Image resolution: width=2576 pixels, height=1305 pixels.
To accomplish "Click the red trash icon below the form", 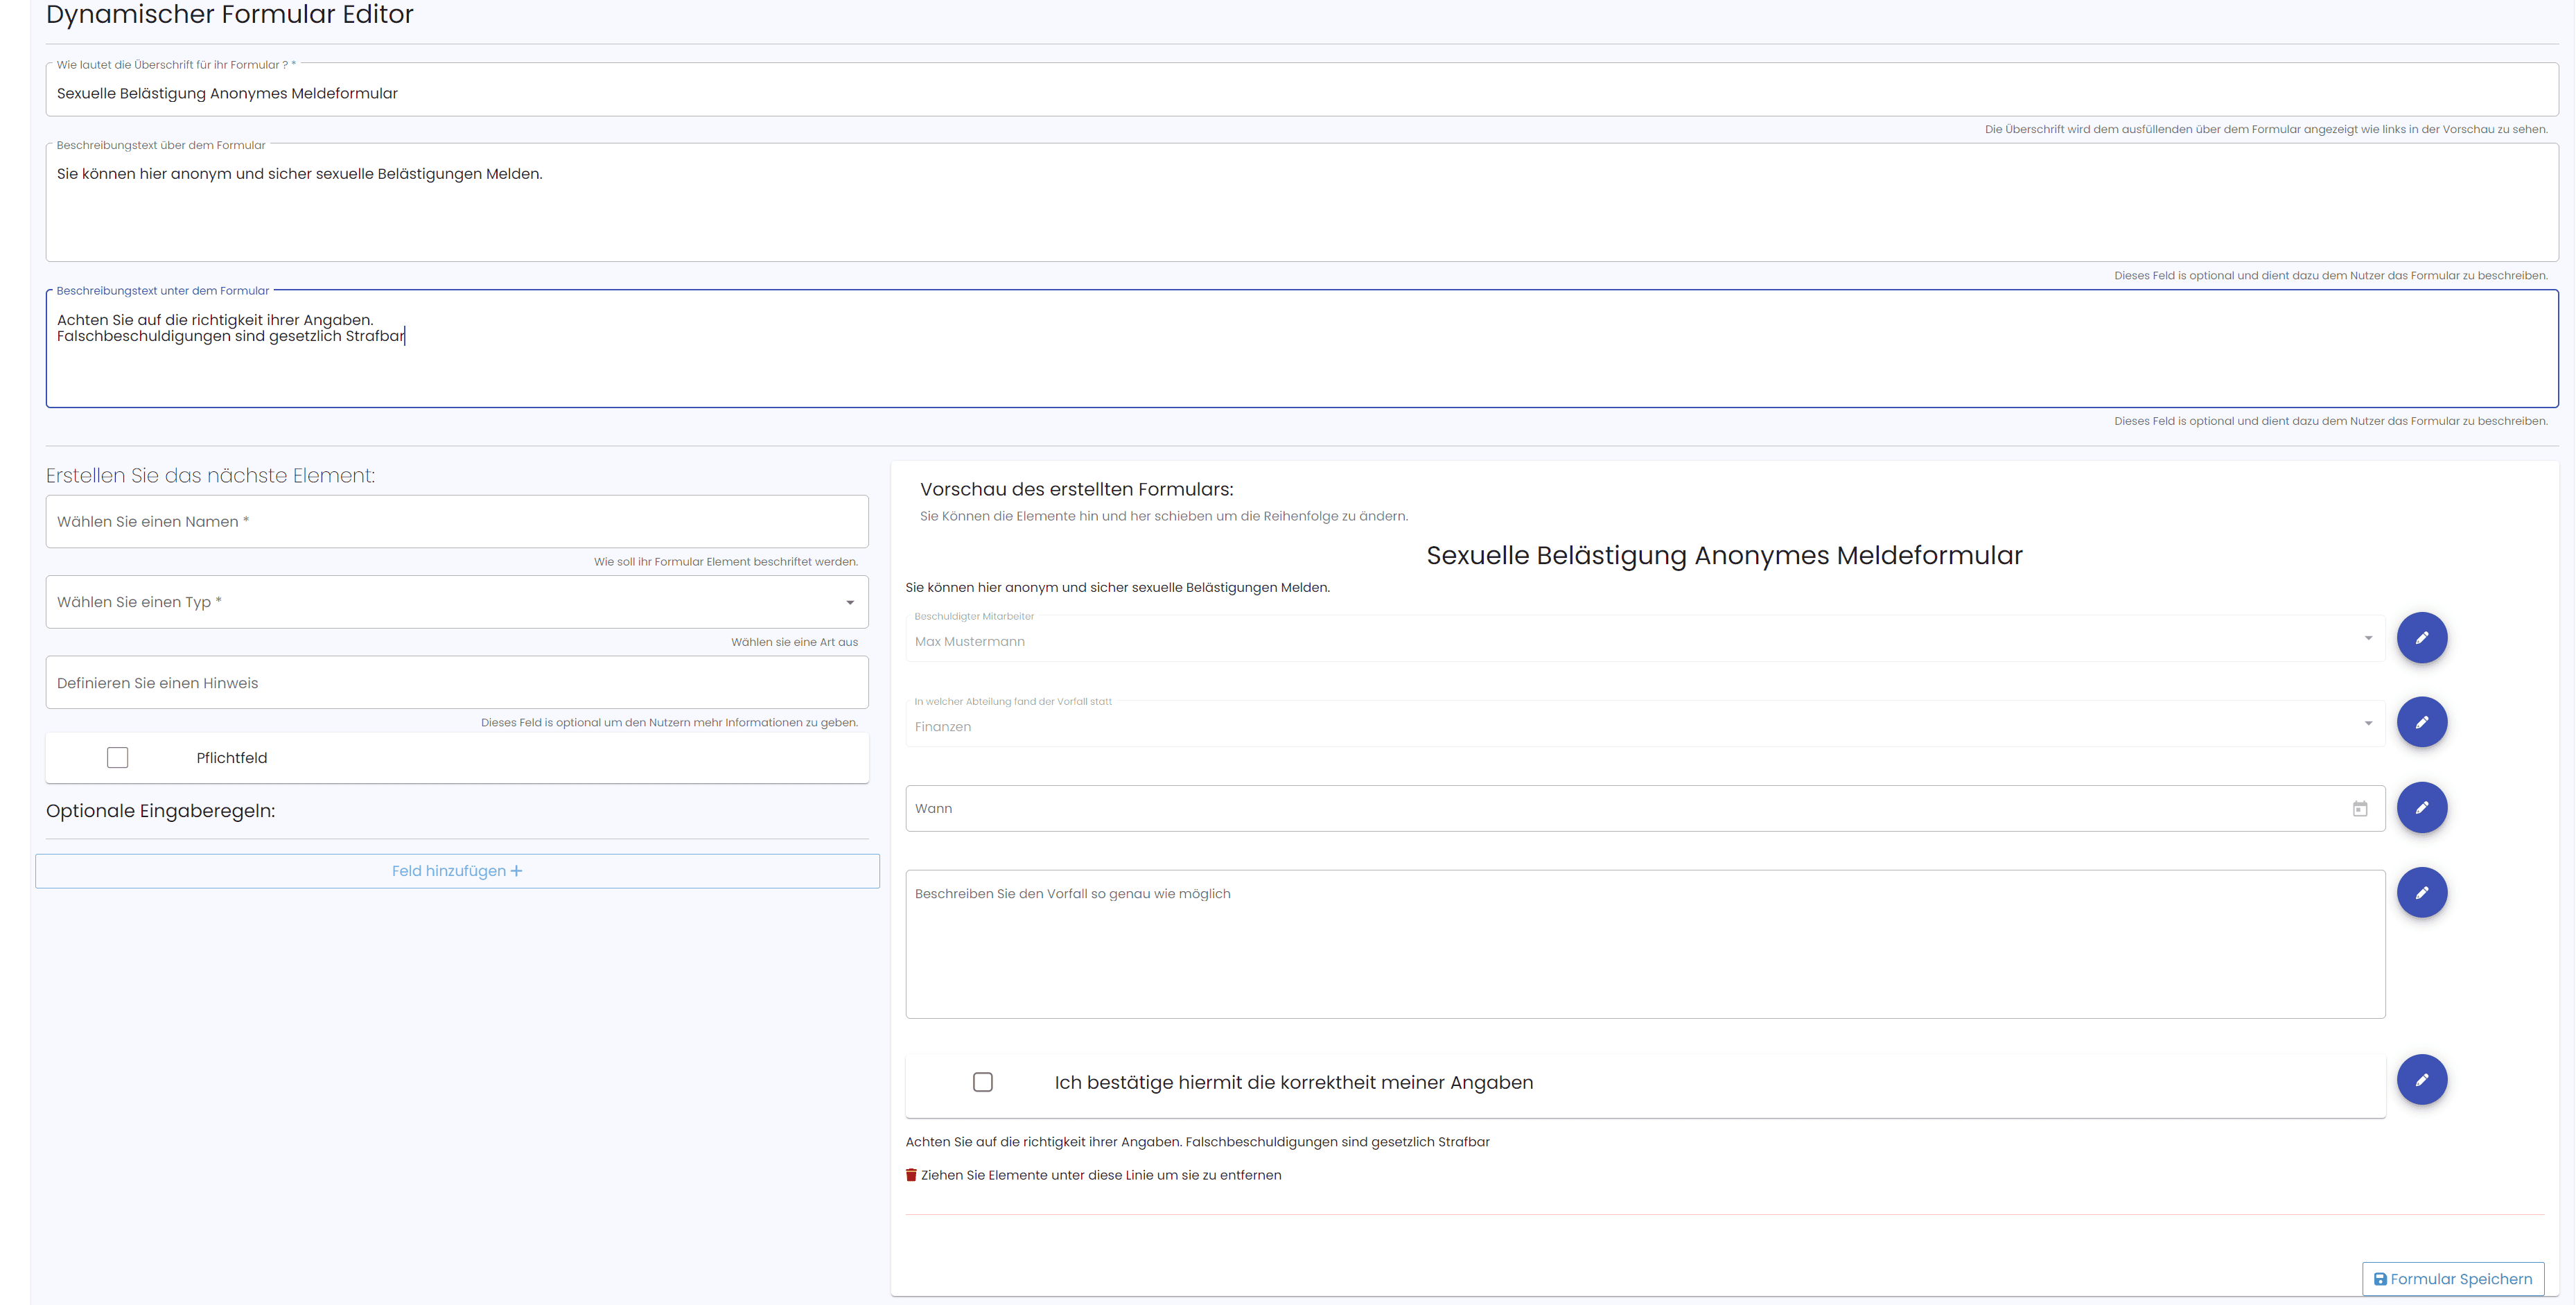I will coord(911,1175).
